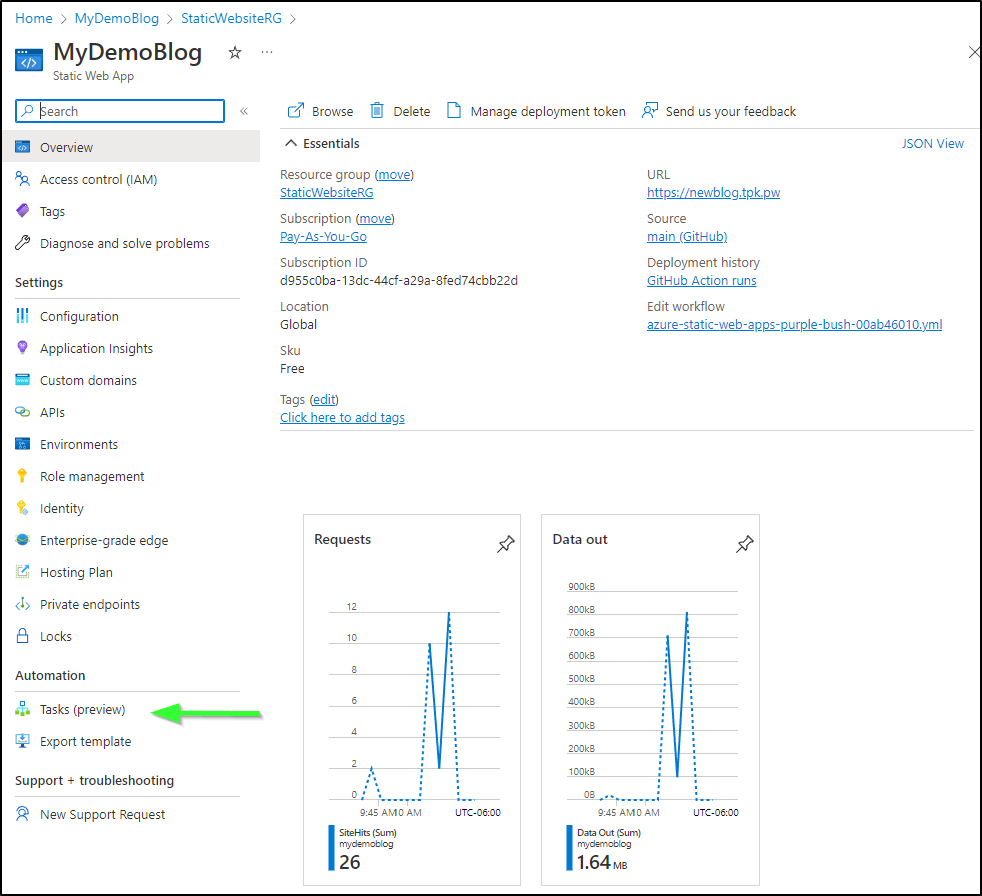Click the feedback person icon
The width and height of the screenshot is (982, 896).
tap(650, 111)
